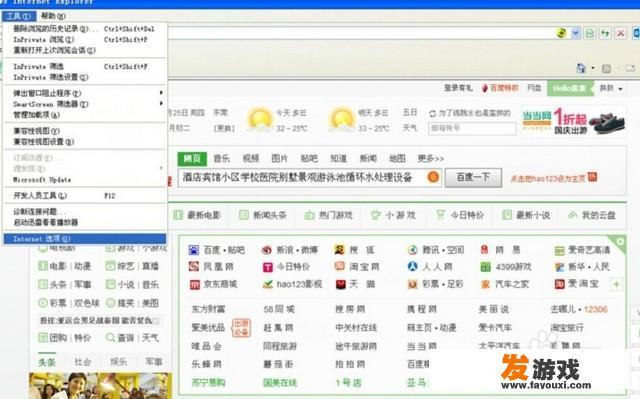Open the 京东商城 site icon link
The image size is (640, 399).
[x=194, y=284]
